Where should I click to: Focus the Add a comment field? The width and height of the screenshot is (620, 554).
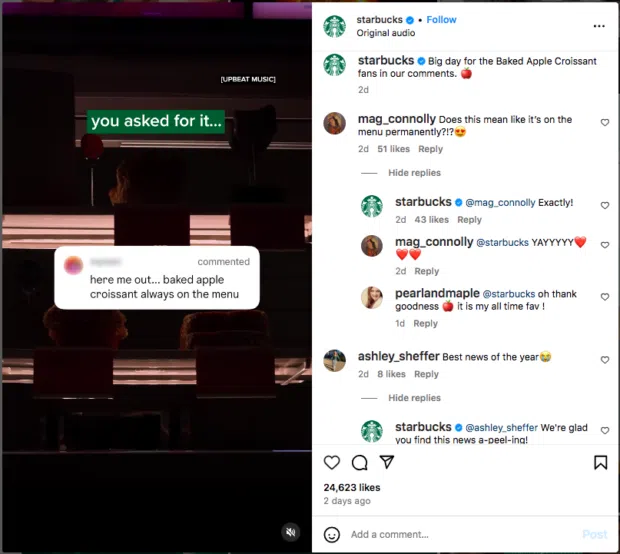pos(463,535)
